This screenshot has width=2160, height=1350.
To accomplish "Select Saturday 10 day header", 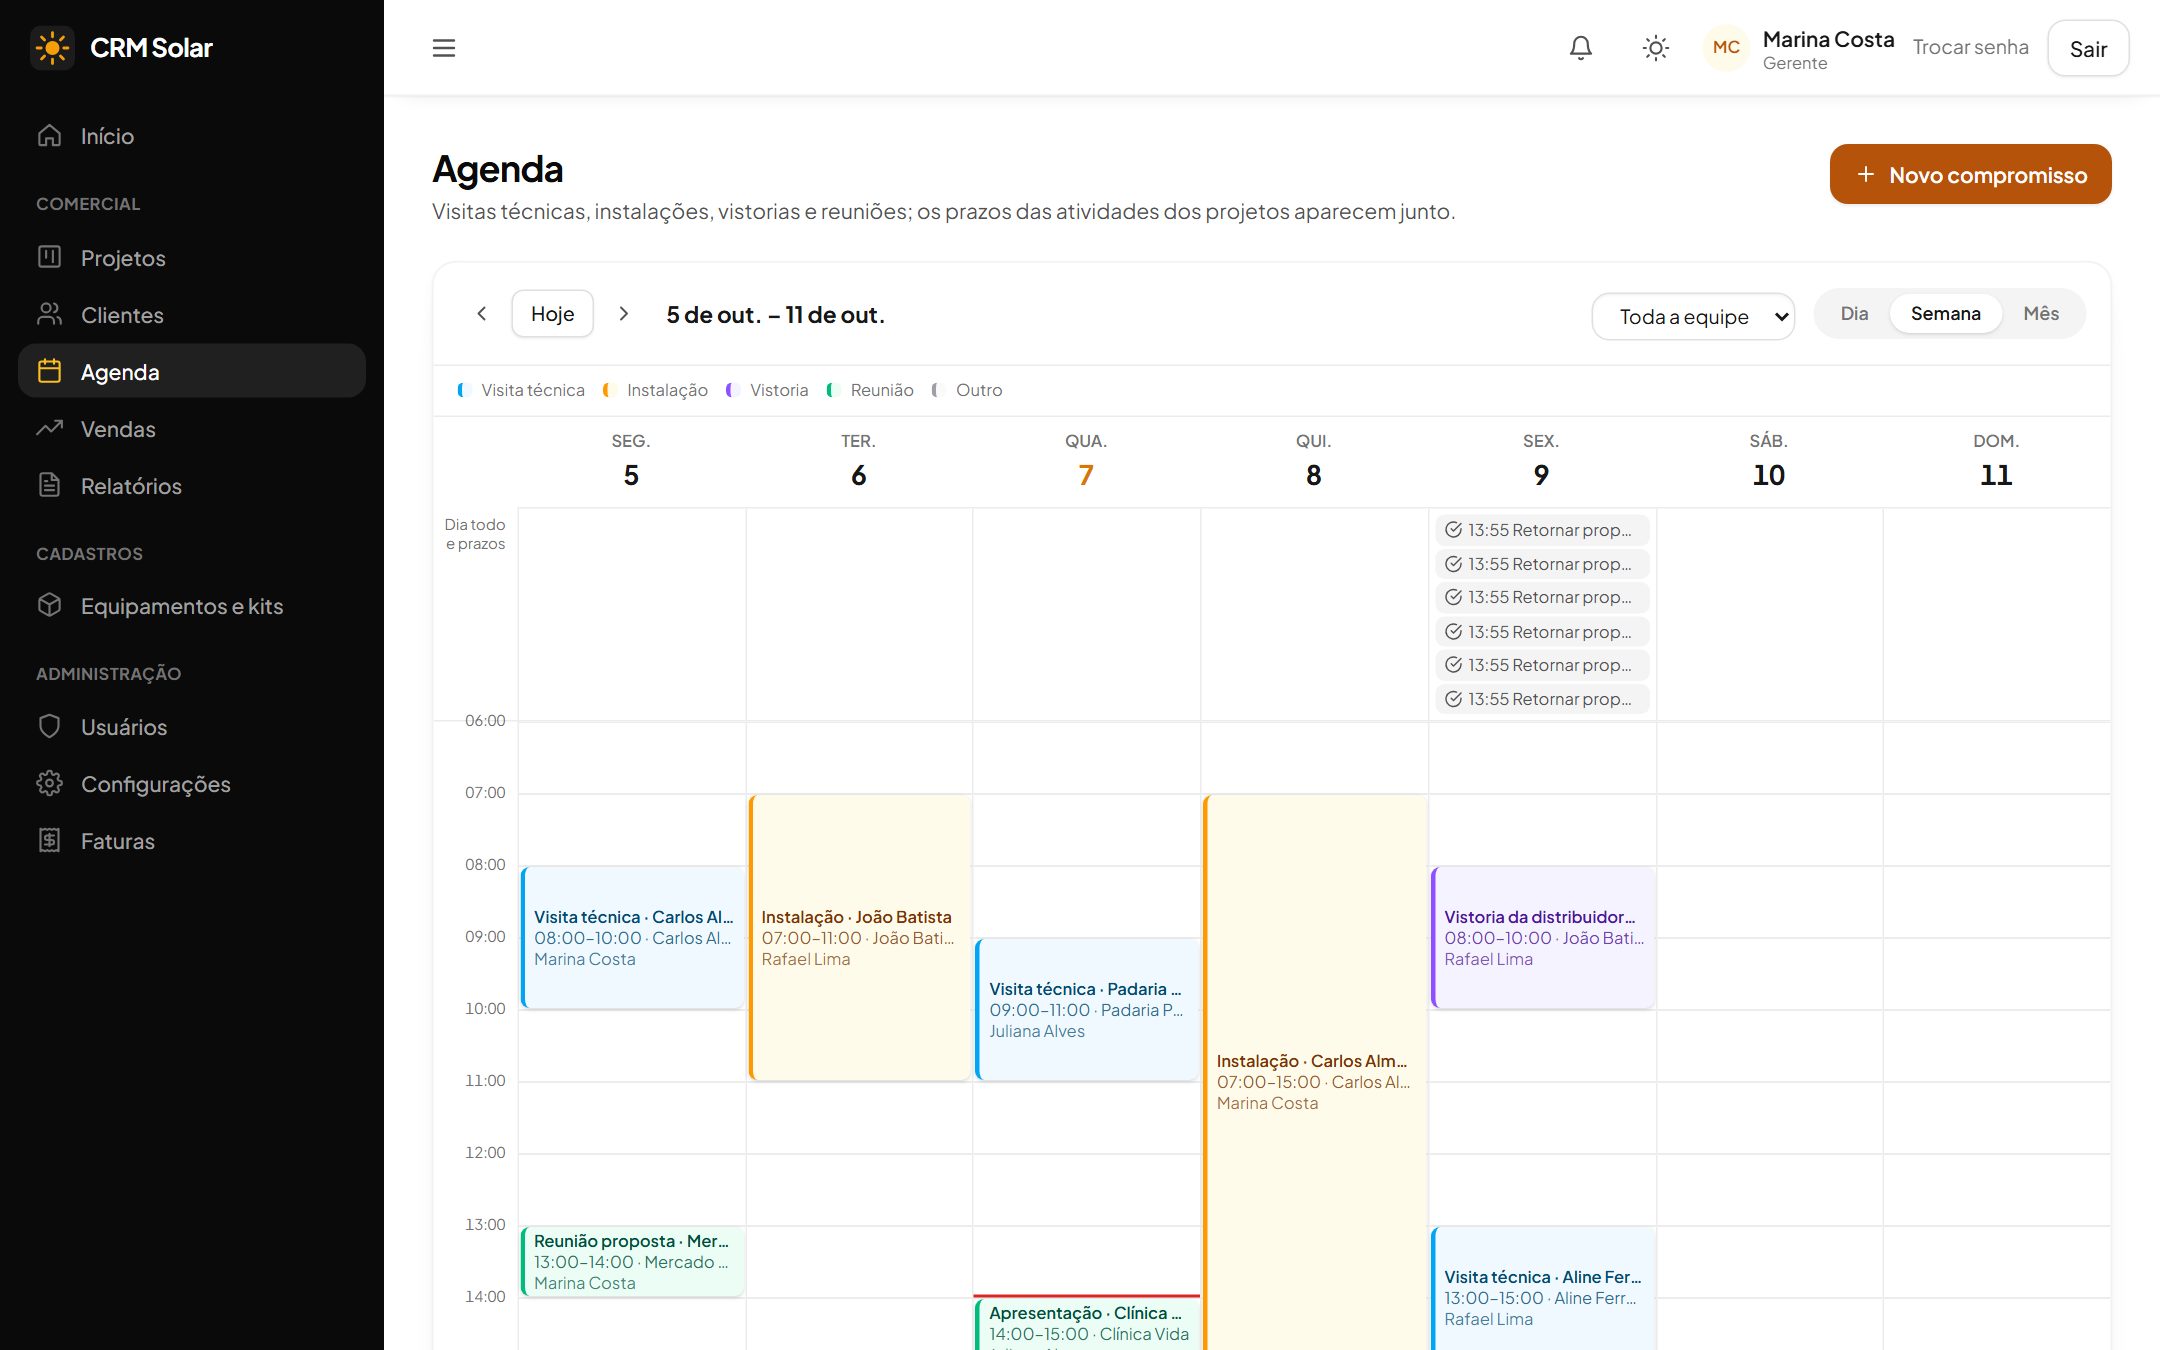I will pos(1768,462).
